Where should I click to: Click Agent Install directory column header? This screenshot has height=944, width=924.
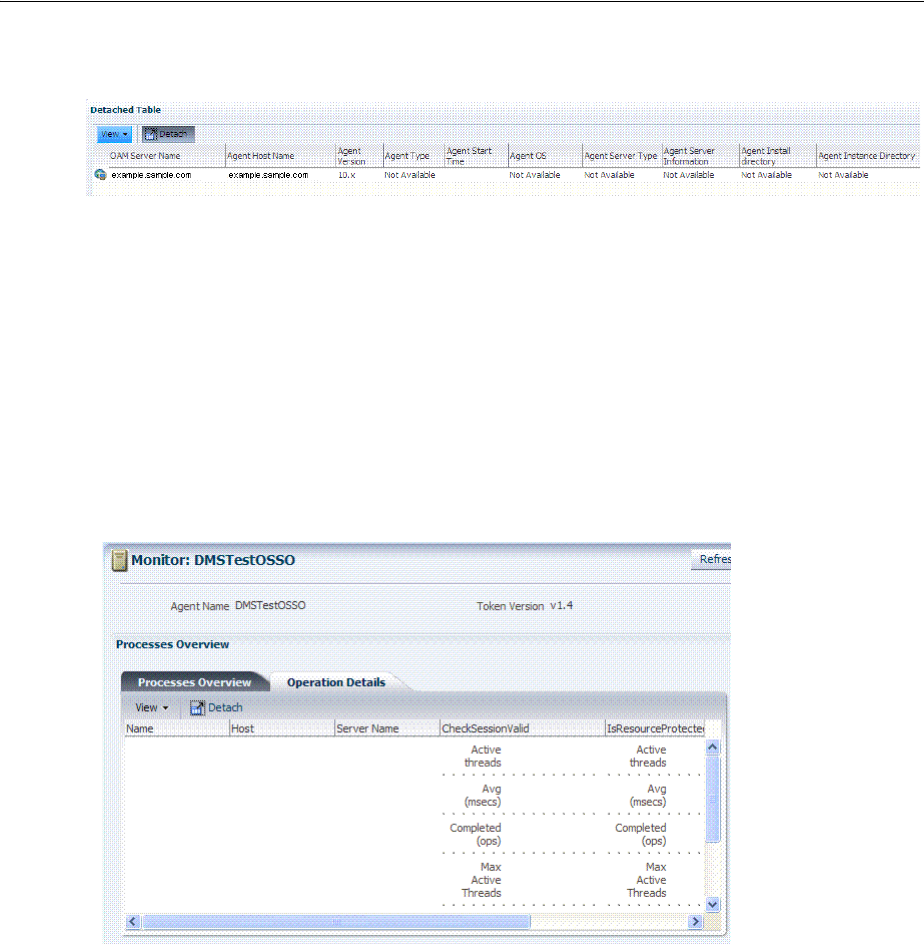point(766,156)
